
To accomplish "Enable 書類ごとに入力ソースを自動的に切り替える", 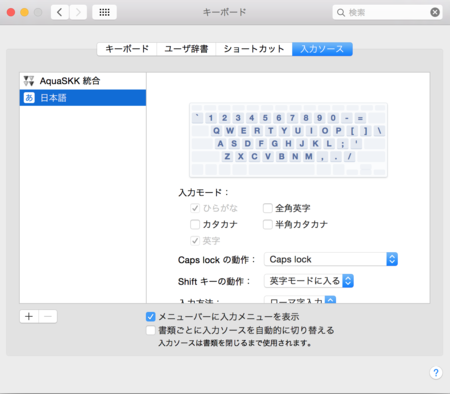I will [x=151, y=330].
